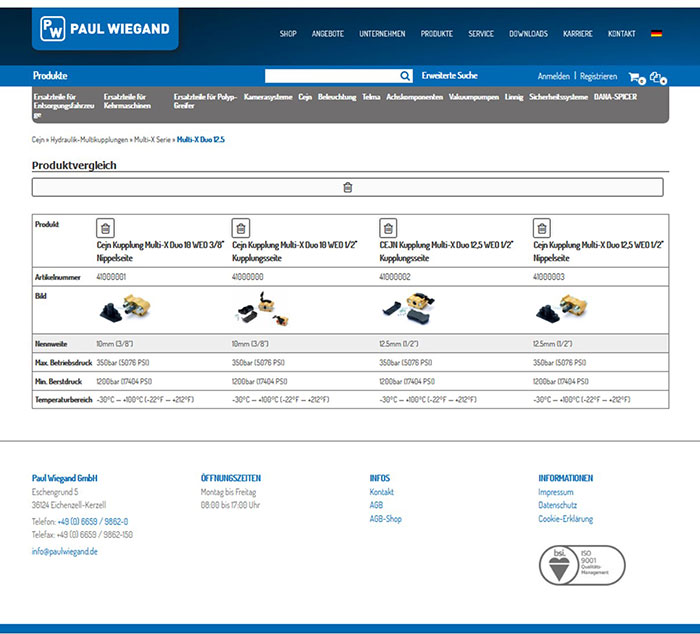Open Cejn Kupplung Multi-X Duo 10 WEO 3/8" title
The height and width of the screenshot is (634, 700).
[x=160, y=251]
